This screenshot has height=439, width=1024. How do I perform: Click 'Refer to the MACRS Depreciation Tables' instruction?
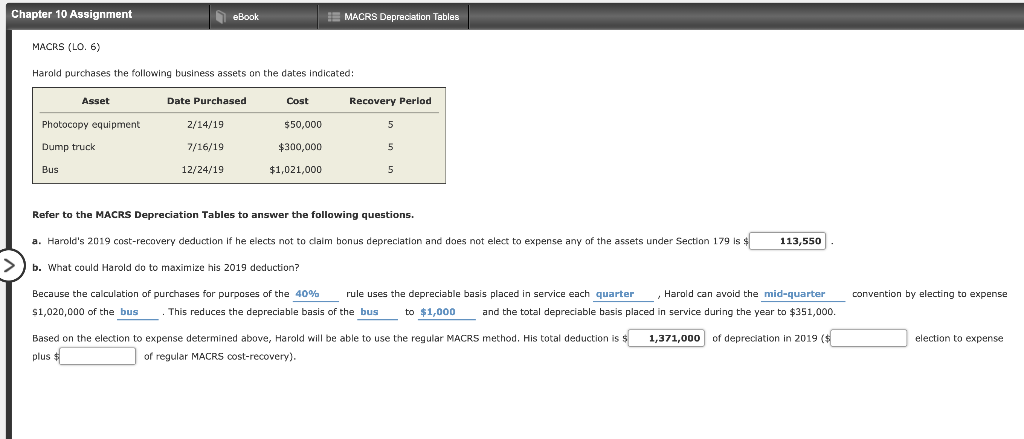coord(223,214)
